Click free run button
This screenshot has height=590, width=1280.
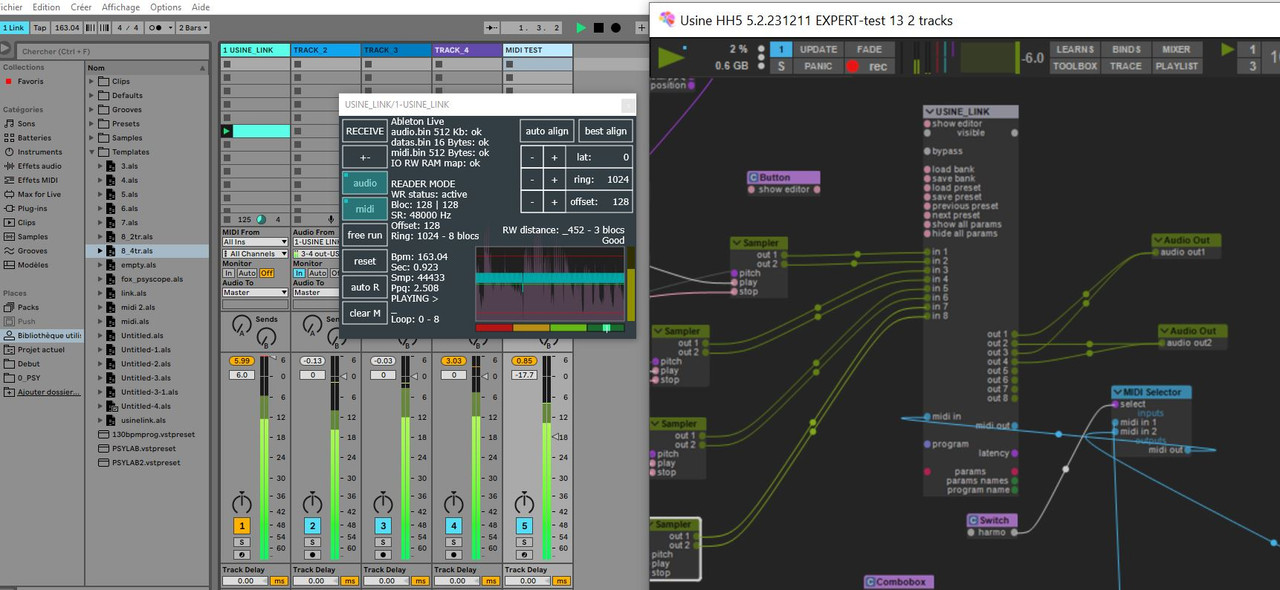(x=365, y=235)
